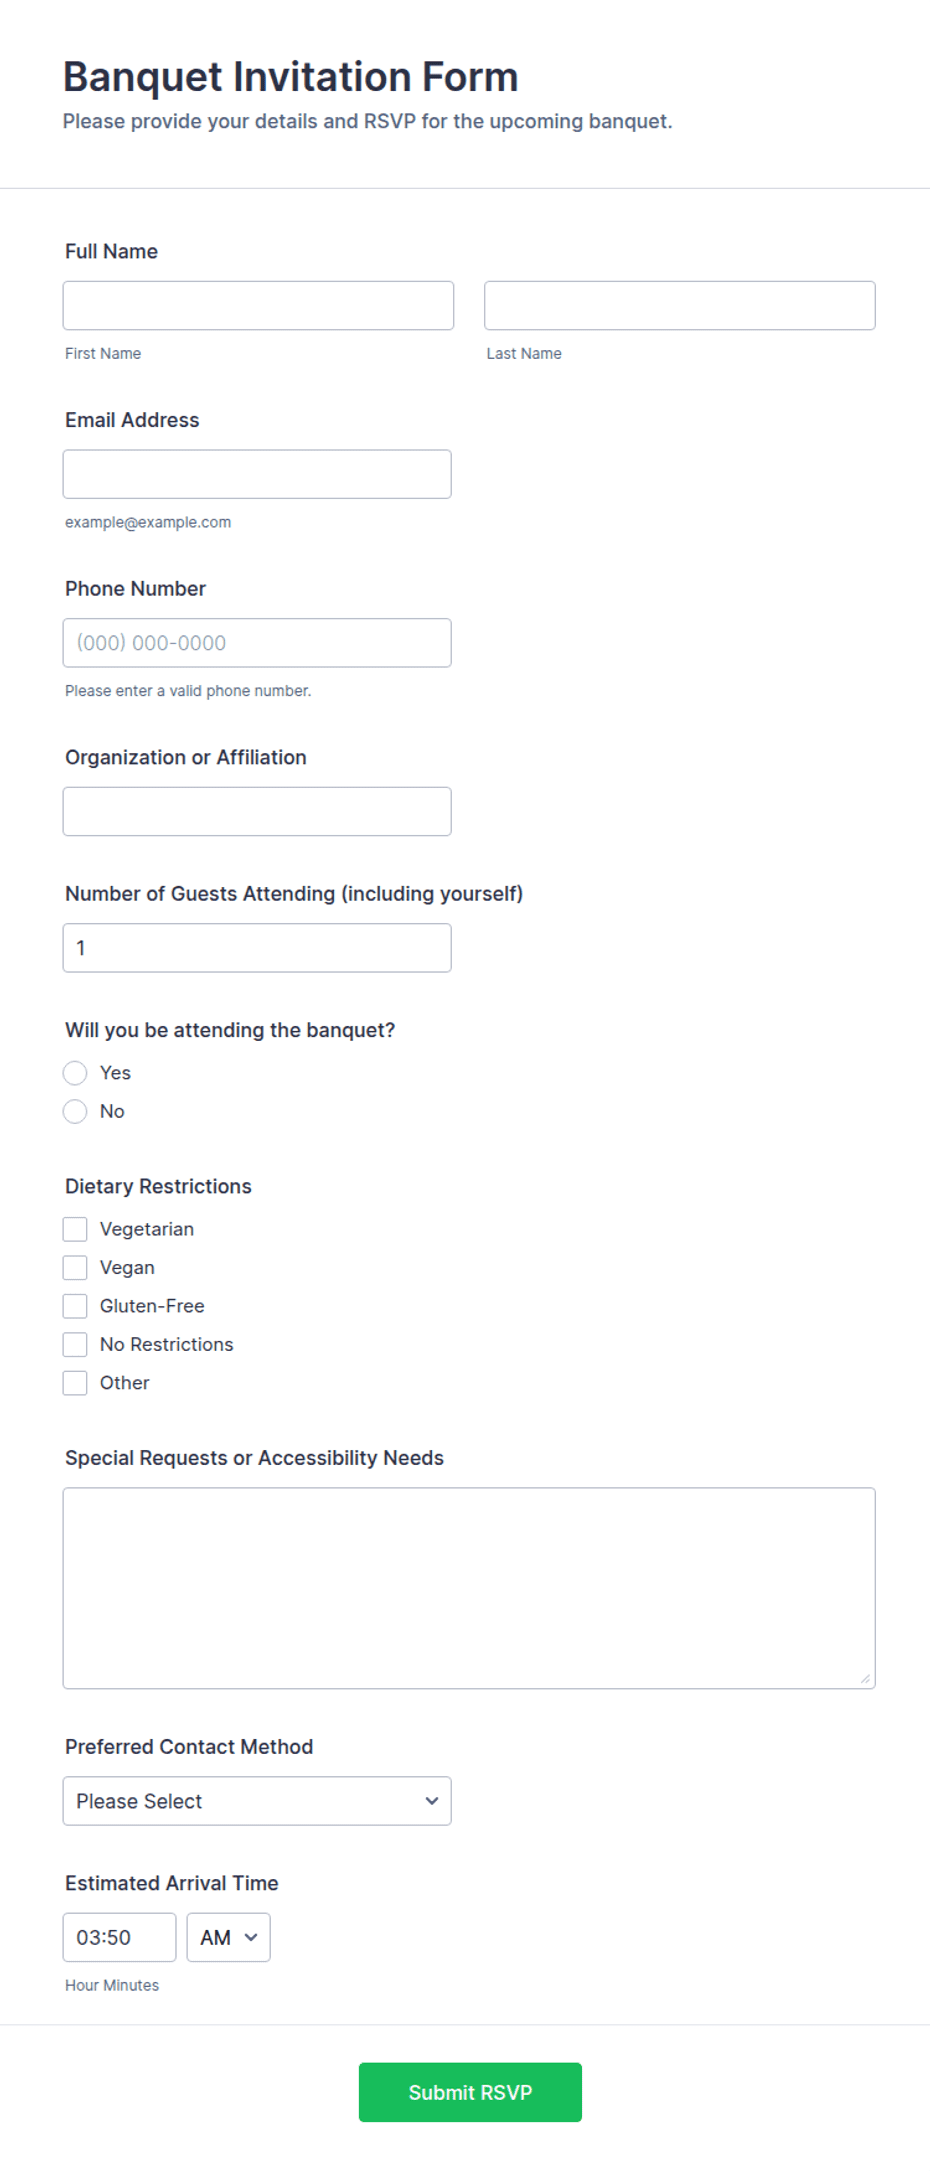
Task: Enable the Gluten-Free checkbox
Action: (75, 1306)
